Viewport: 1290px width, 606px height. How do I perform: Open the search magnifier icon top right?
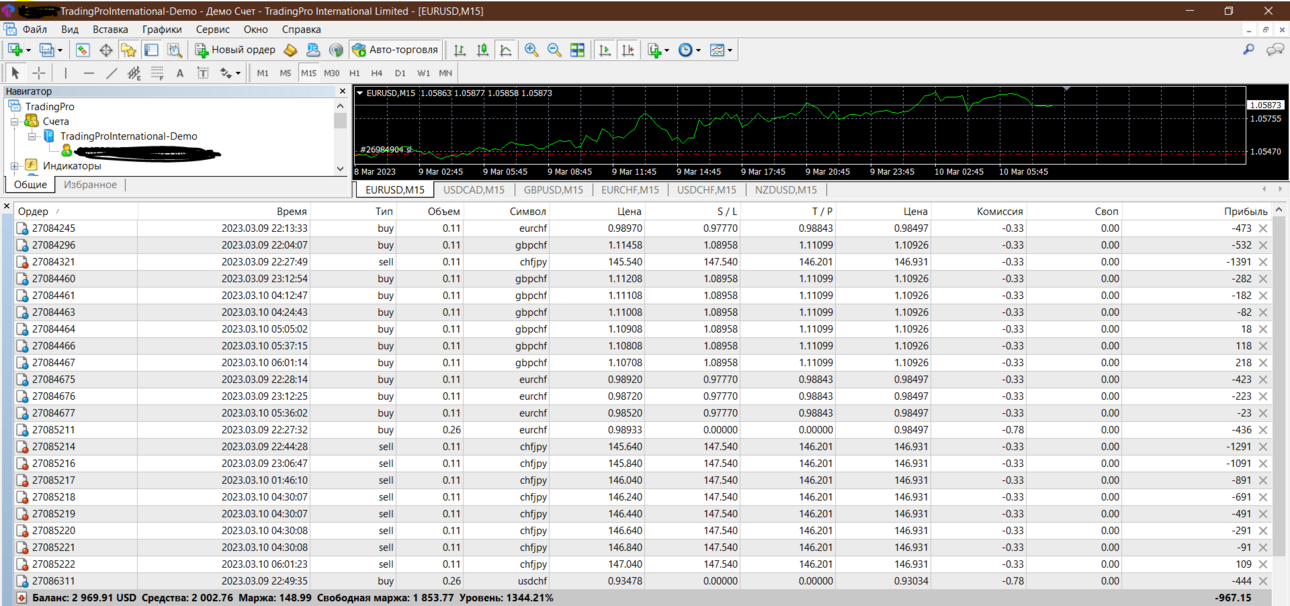(x=1248, y=49)
